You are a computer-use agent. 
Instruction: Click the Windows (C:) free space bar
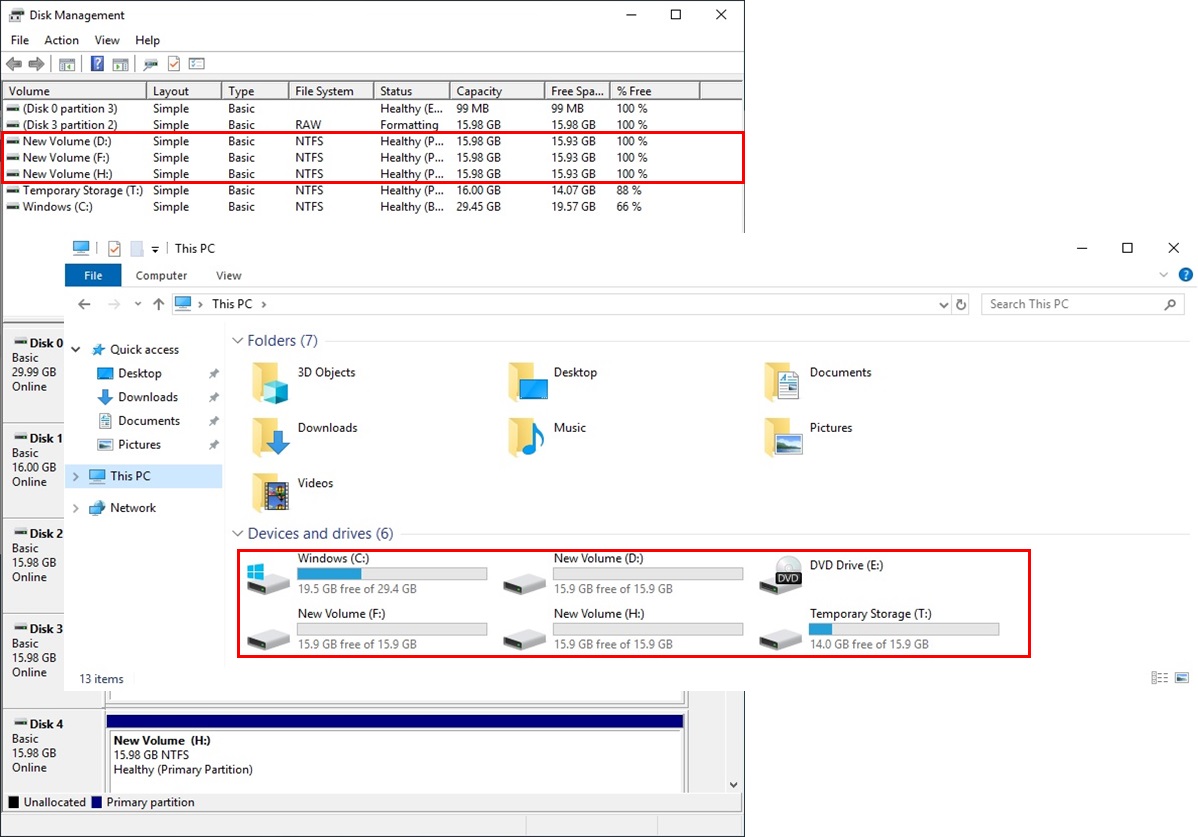(x=392, y=573)
